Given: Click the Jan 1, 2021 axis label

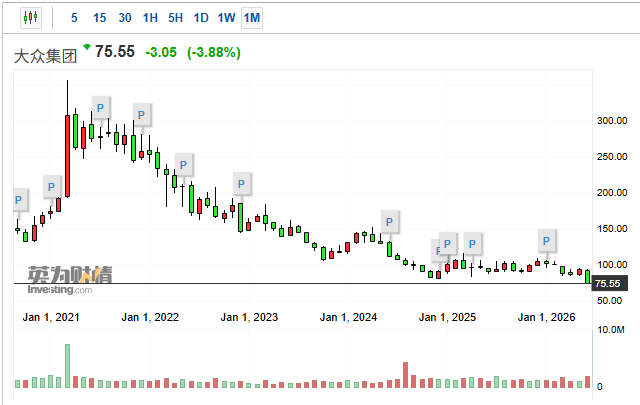Looking at the screenshot, I should [x=51, y=317].
